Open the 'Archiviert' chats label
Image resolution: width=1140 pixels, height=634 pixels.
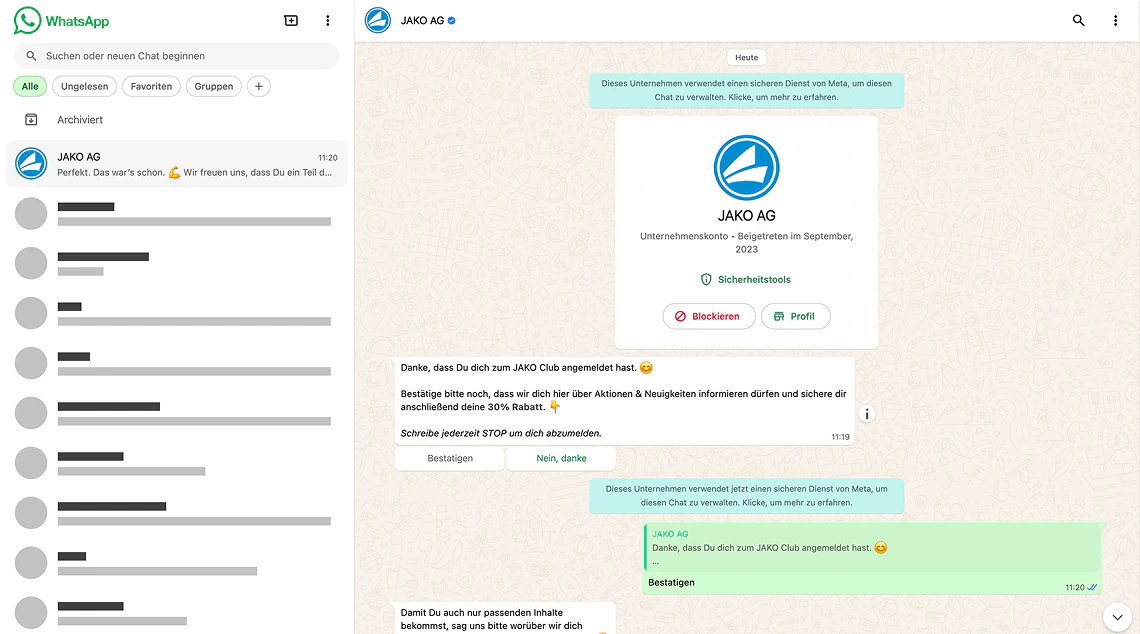pyautogui.click(x=80, y=120)
